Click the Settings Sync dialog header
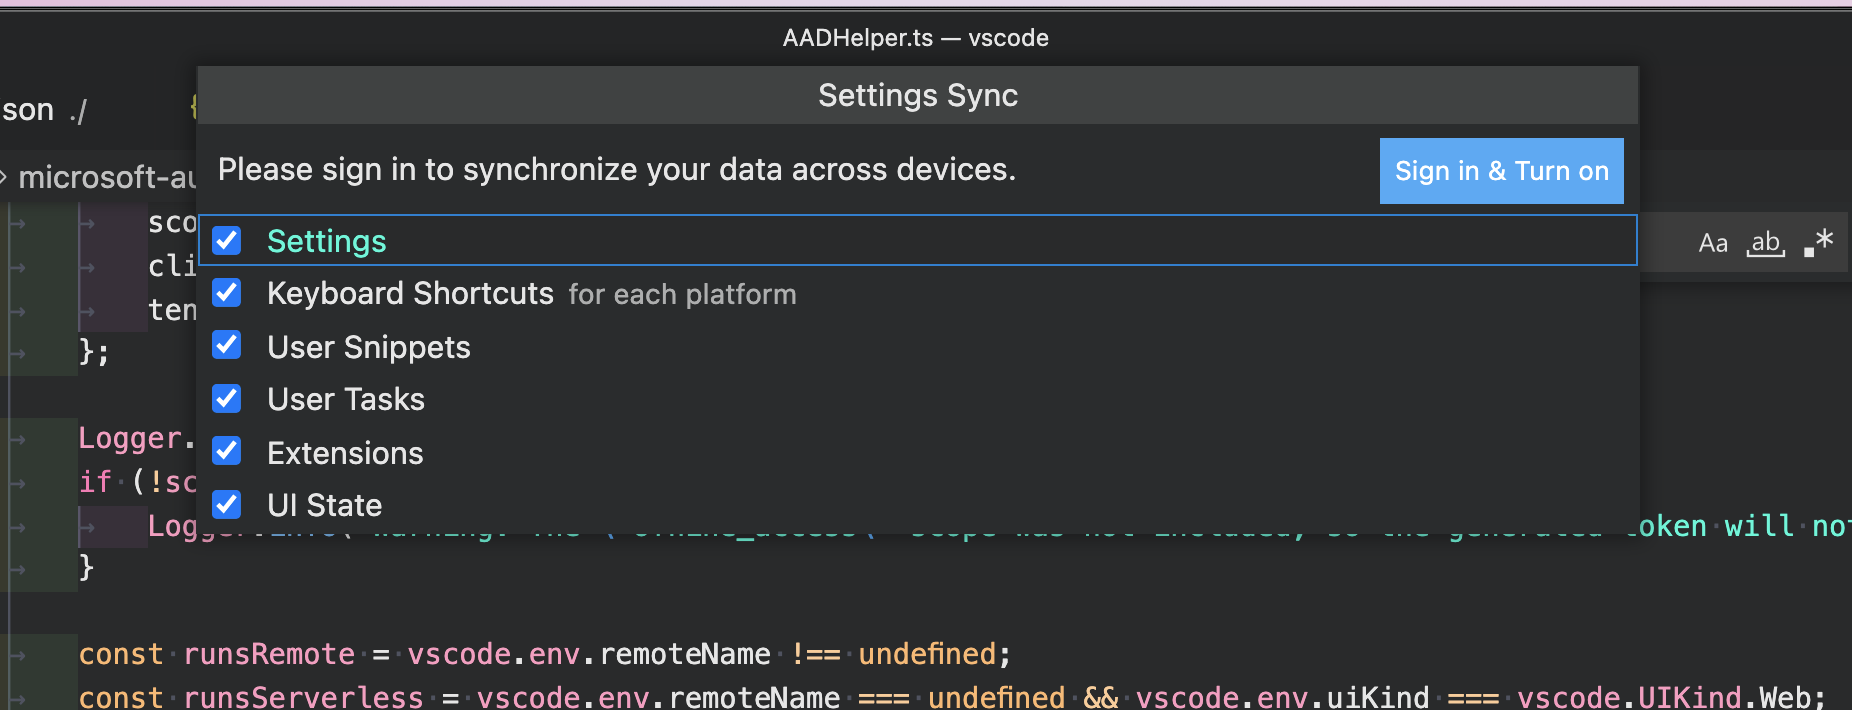 [x=917, y=95]
